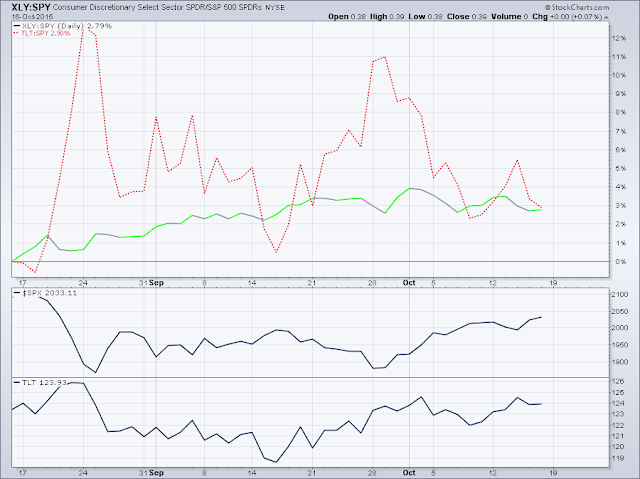The width and height of the screenshot is (640, 479).
Task: Click the up-triangle icon after the Chg value
Action: tap(606, 17)
